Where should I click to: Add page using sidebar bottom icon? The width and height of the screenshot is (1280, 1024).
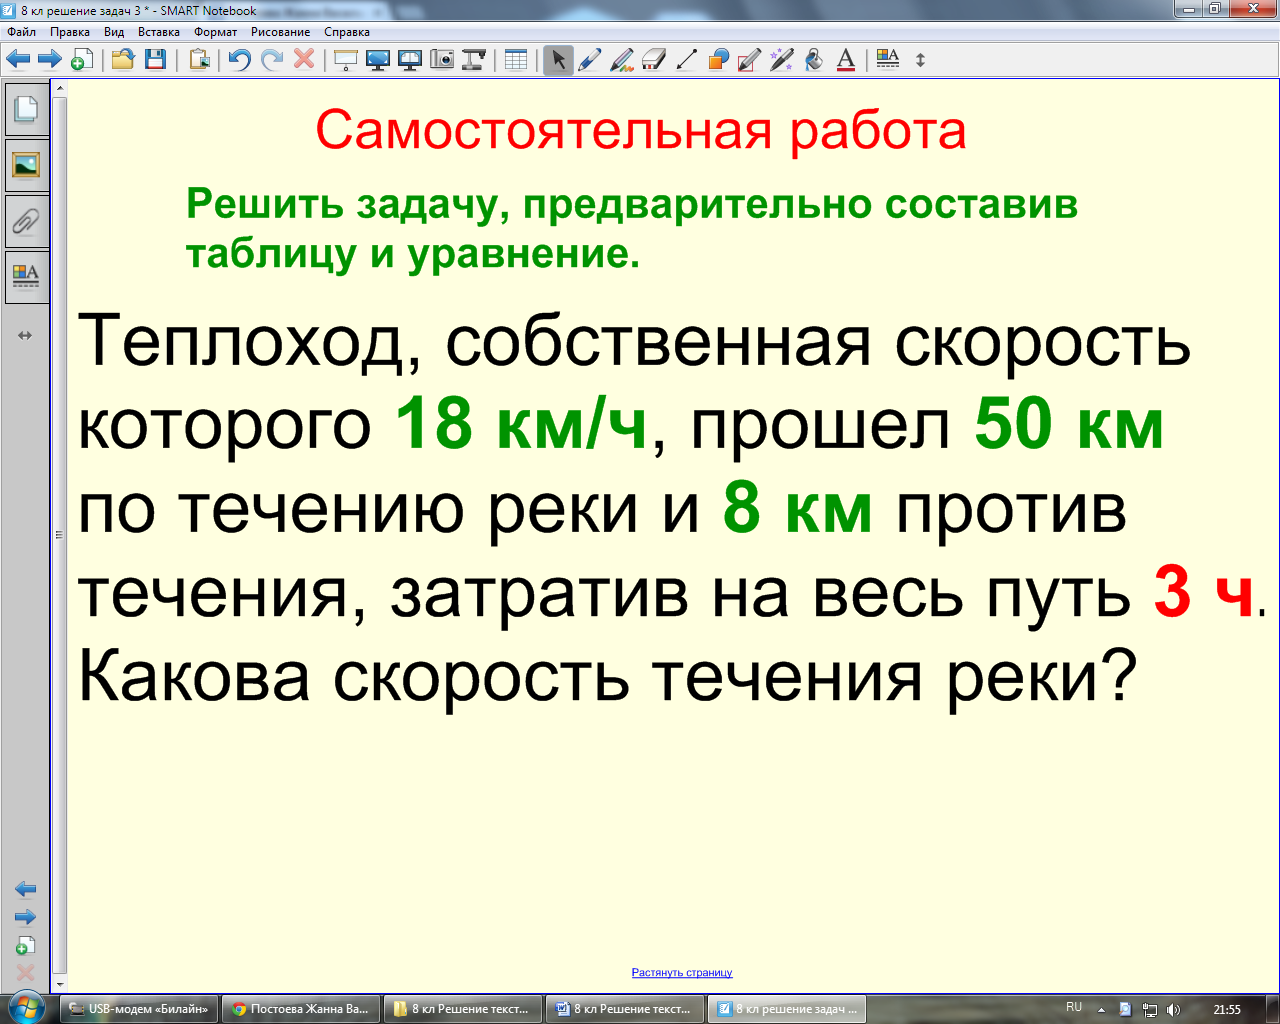pos(25,945)
